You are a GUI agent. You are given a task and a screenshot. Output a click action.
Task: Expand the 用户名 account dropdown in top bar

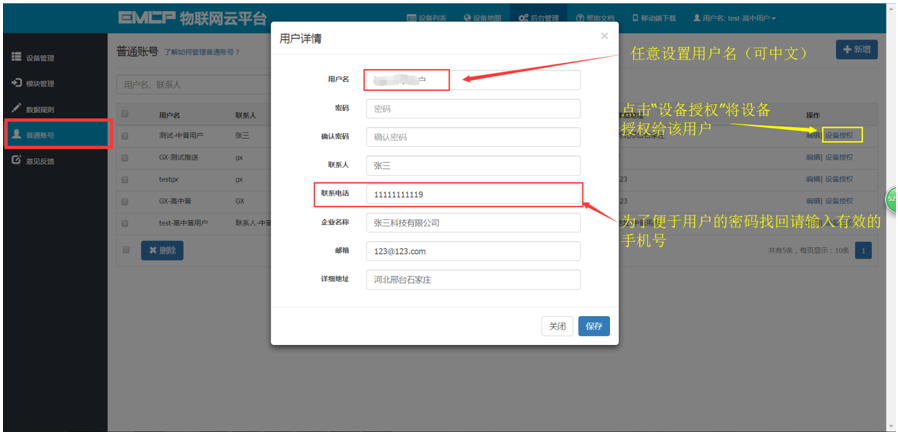(735, 18)
